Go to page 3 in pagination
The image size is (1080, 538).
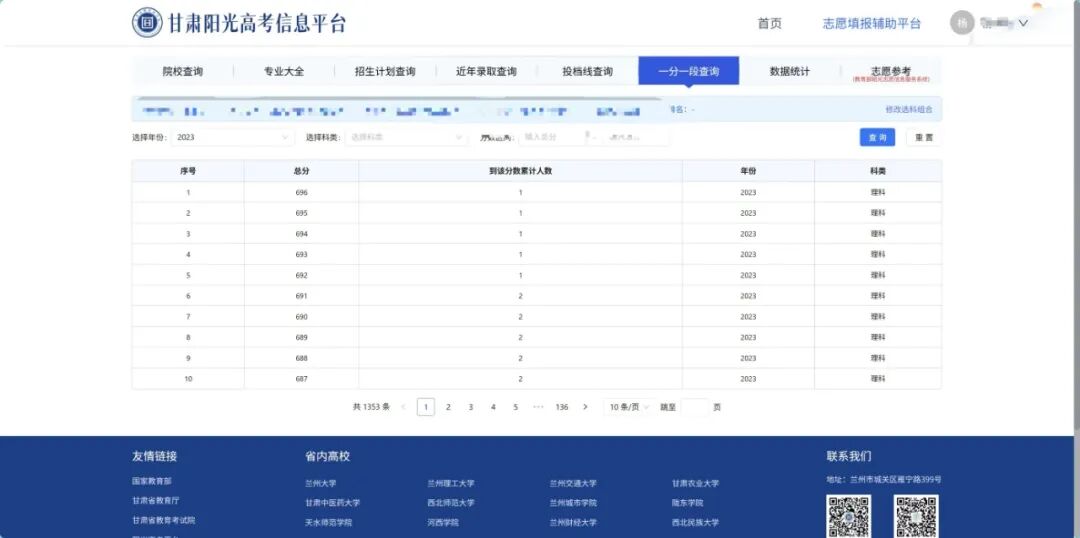[x=470, y=407]
